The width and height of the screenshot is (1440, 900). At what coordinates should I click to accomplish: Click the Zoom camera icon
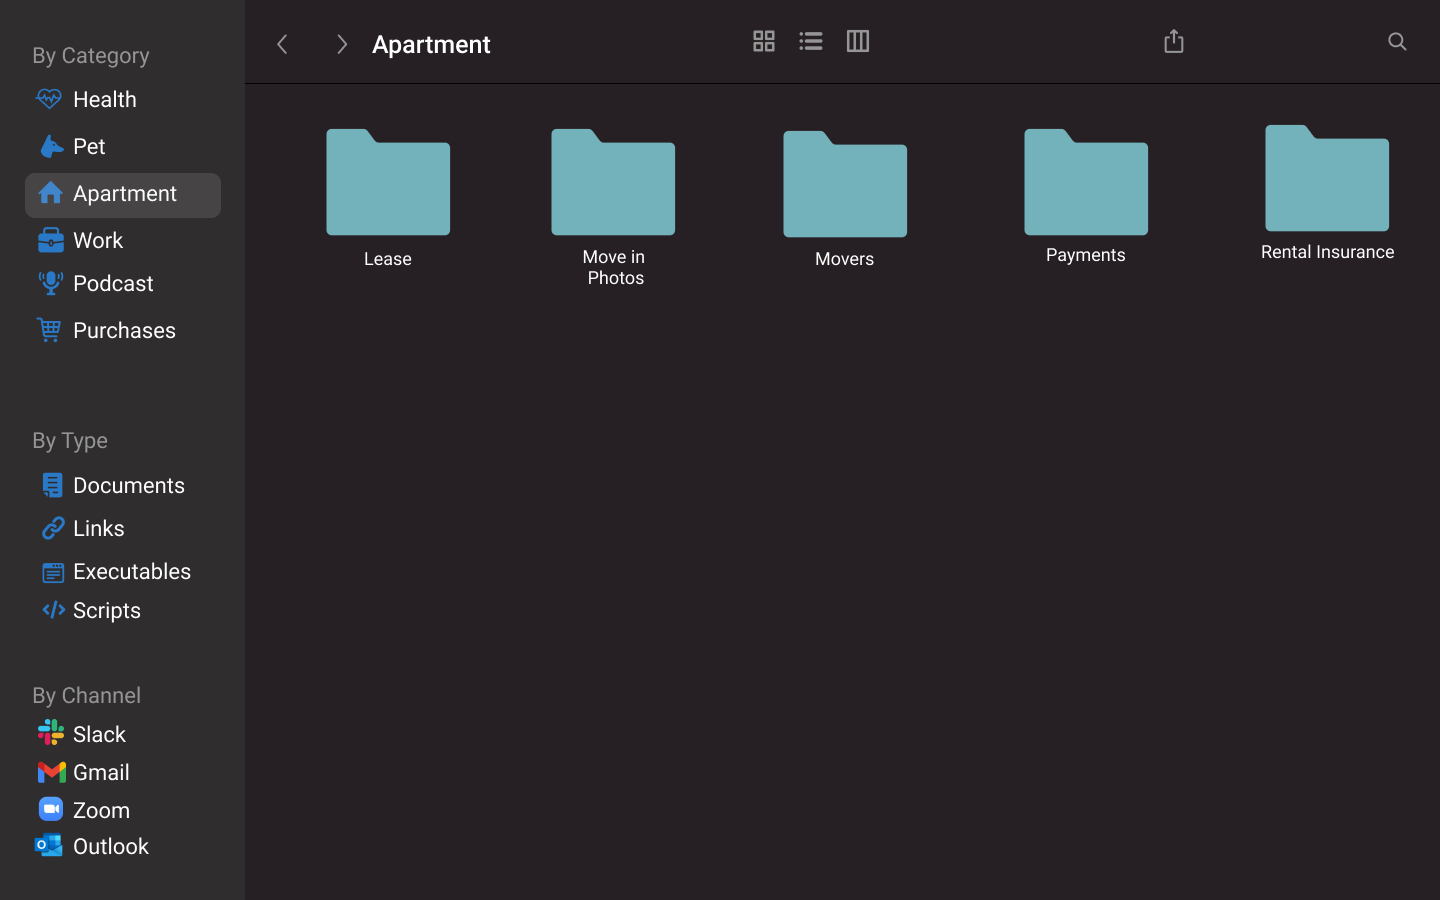pyautogui.click(x=51, y=809)
